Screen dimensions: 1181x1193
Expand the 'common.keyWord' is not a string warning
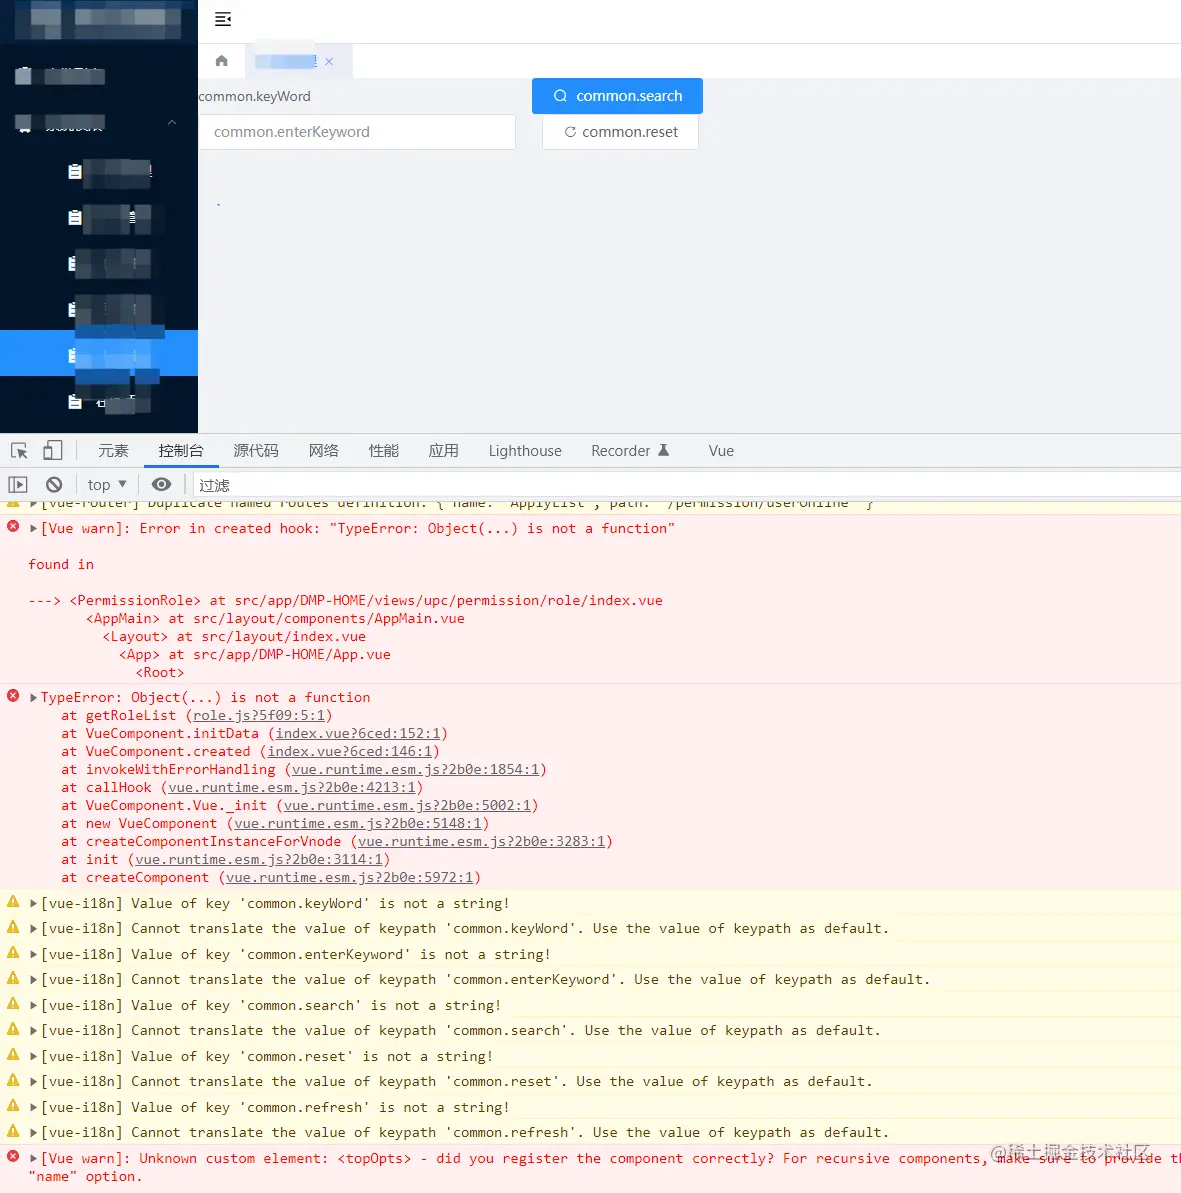(x=33, y=903)
